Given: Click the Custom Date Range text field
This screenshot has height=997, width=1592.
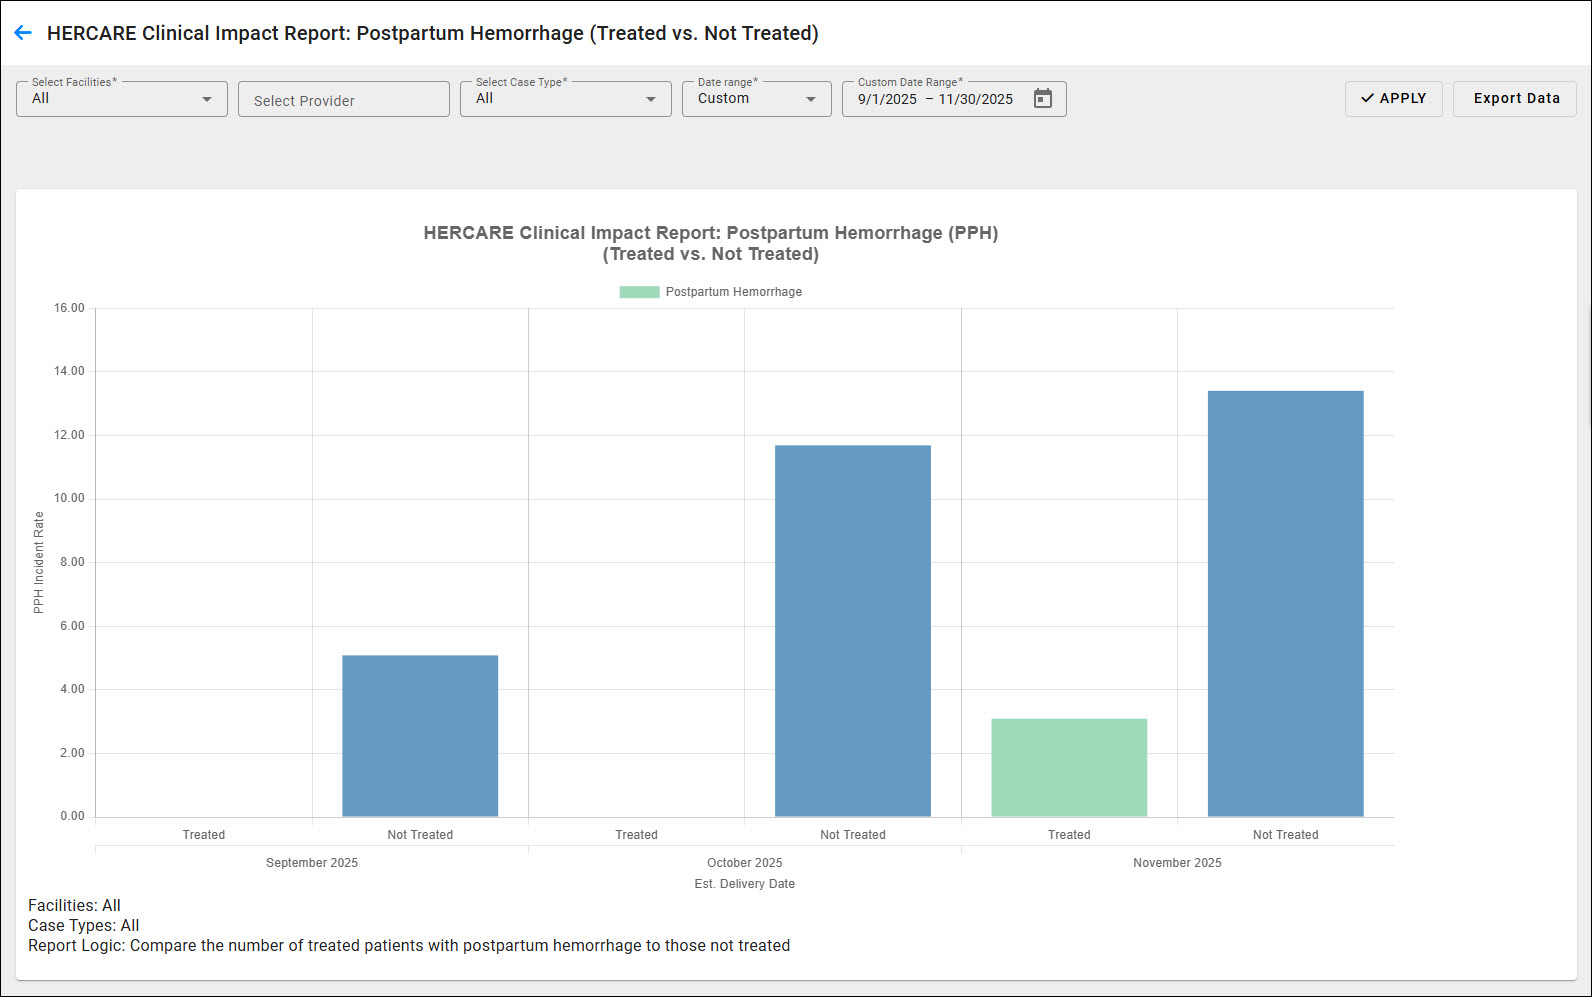Looking at the screenshot, I should (x=935, y=99).
